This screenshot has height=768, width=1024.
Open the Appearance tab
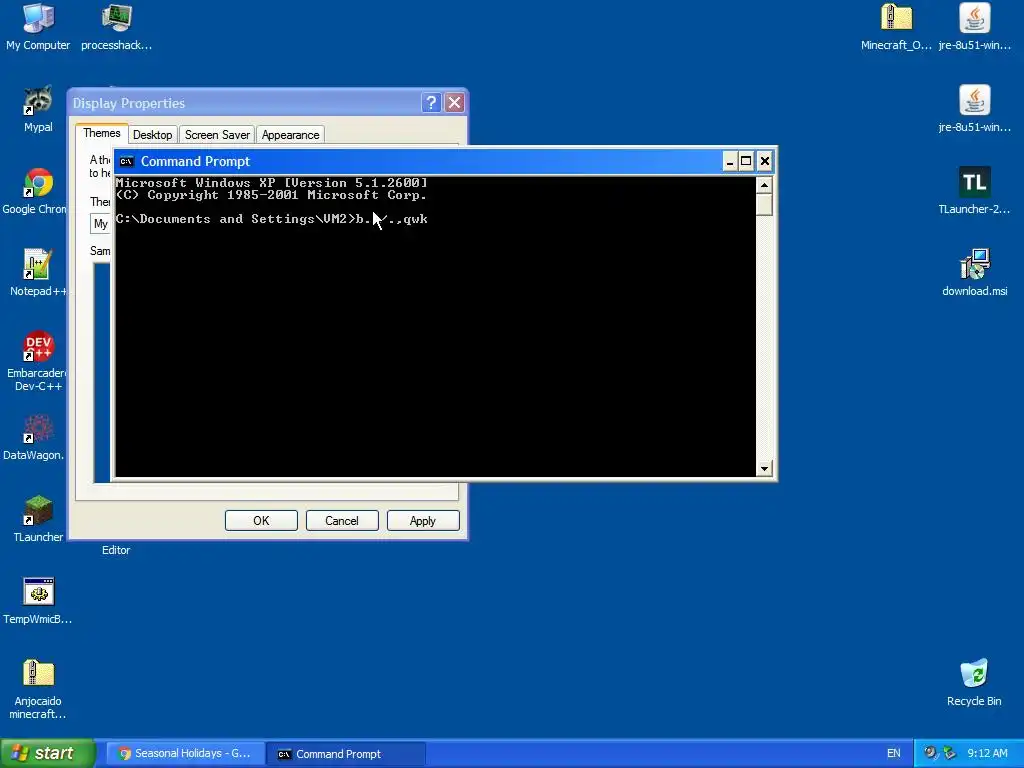pyautogui.click(x=291, y=135)
